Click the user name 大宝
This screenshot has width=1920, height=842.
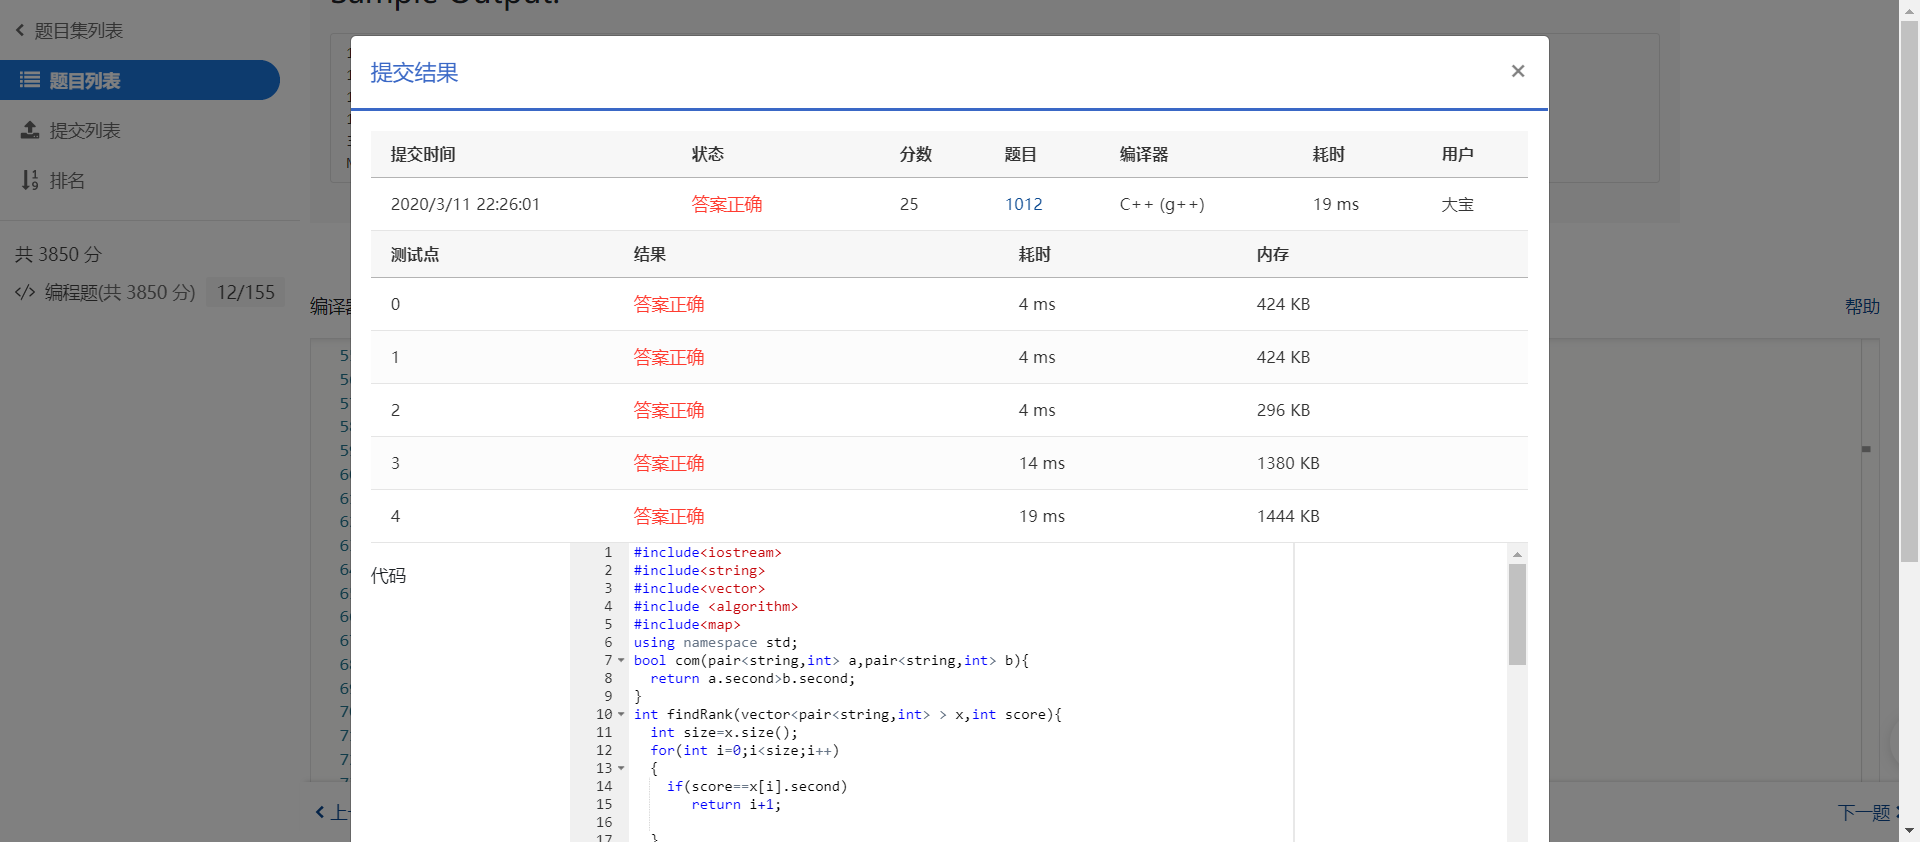pos(1457,204)
